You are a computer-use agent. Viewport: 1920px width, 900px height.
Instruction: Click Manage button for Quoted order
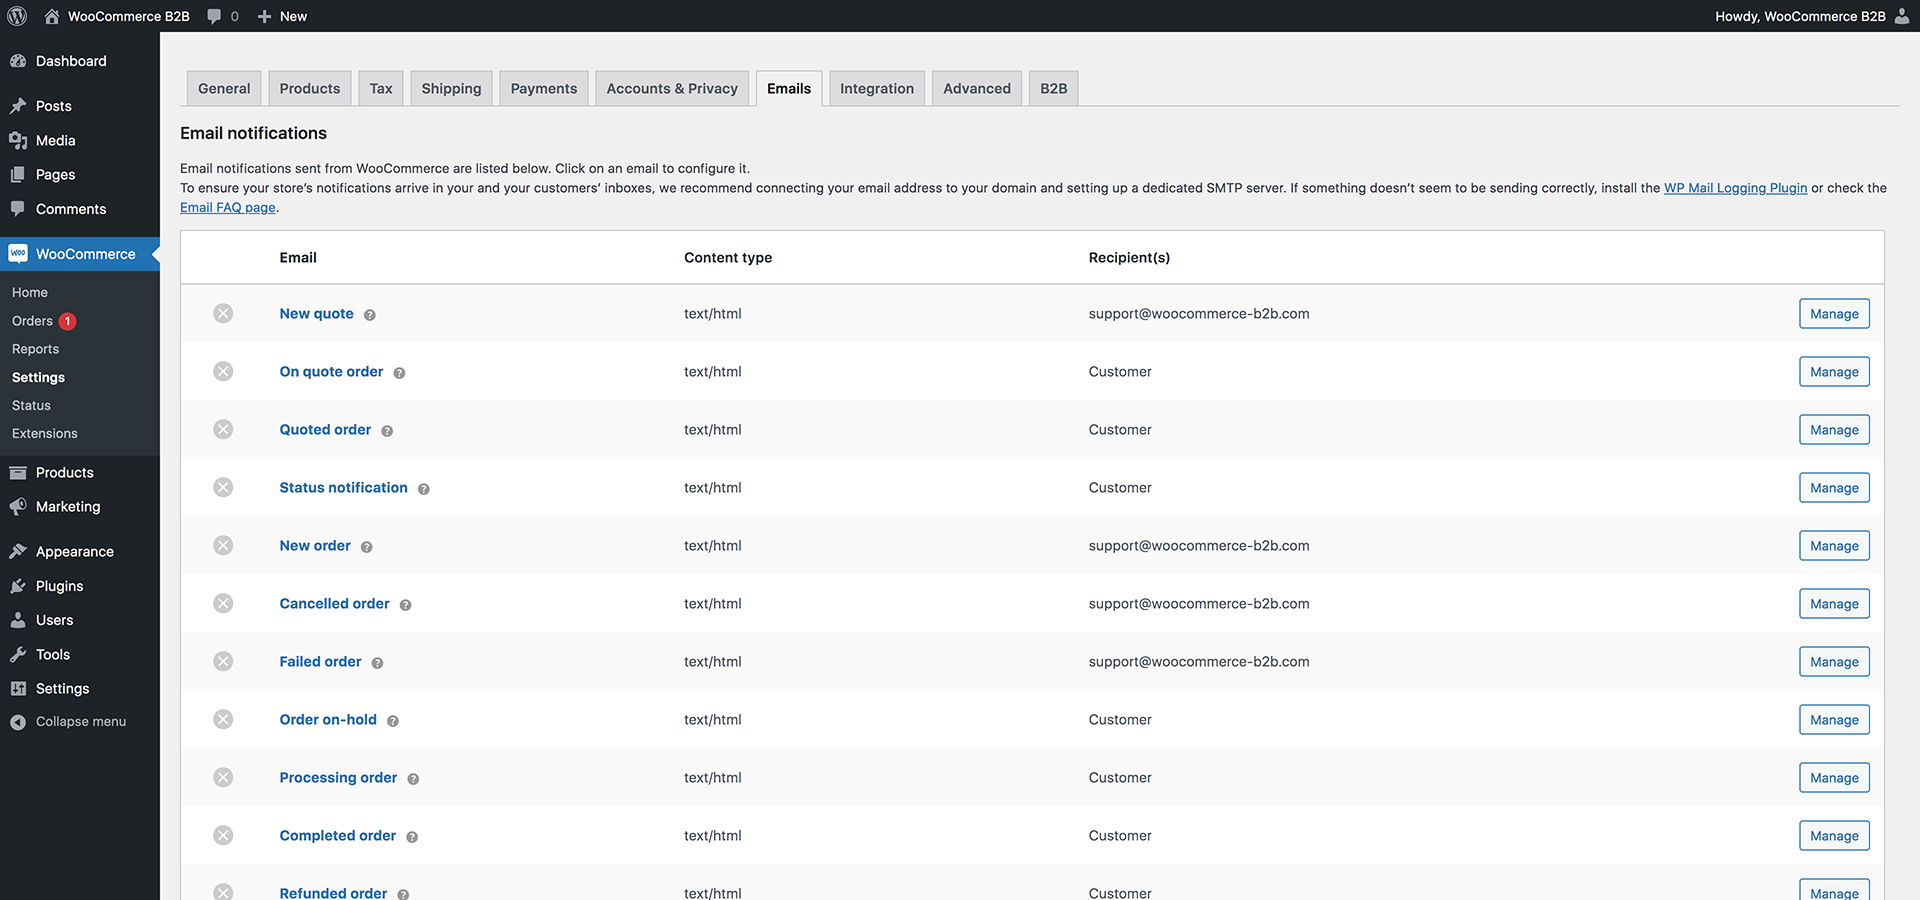coord(1834,430)
